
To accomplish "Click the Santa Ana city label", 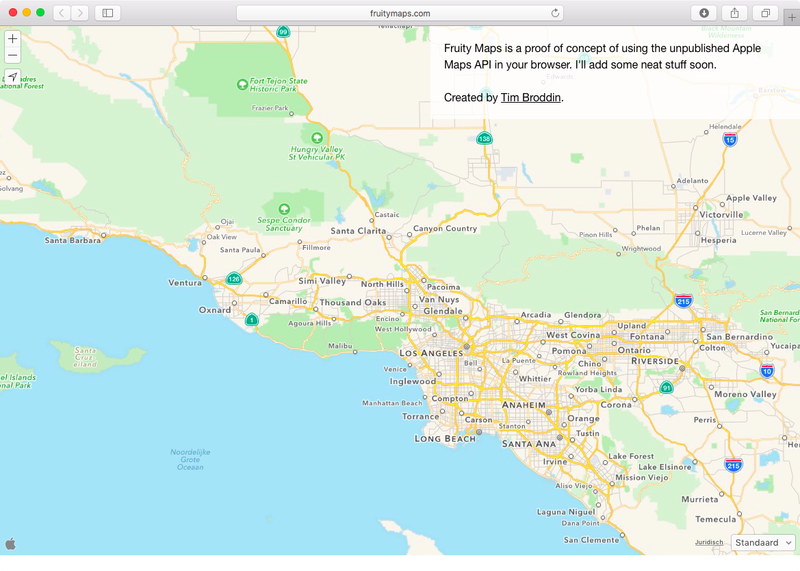I will 529,443.
